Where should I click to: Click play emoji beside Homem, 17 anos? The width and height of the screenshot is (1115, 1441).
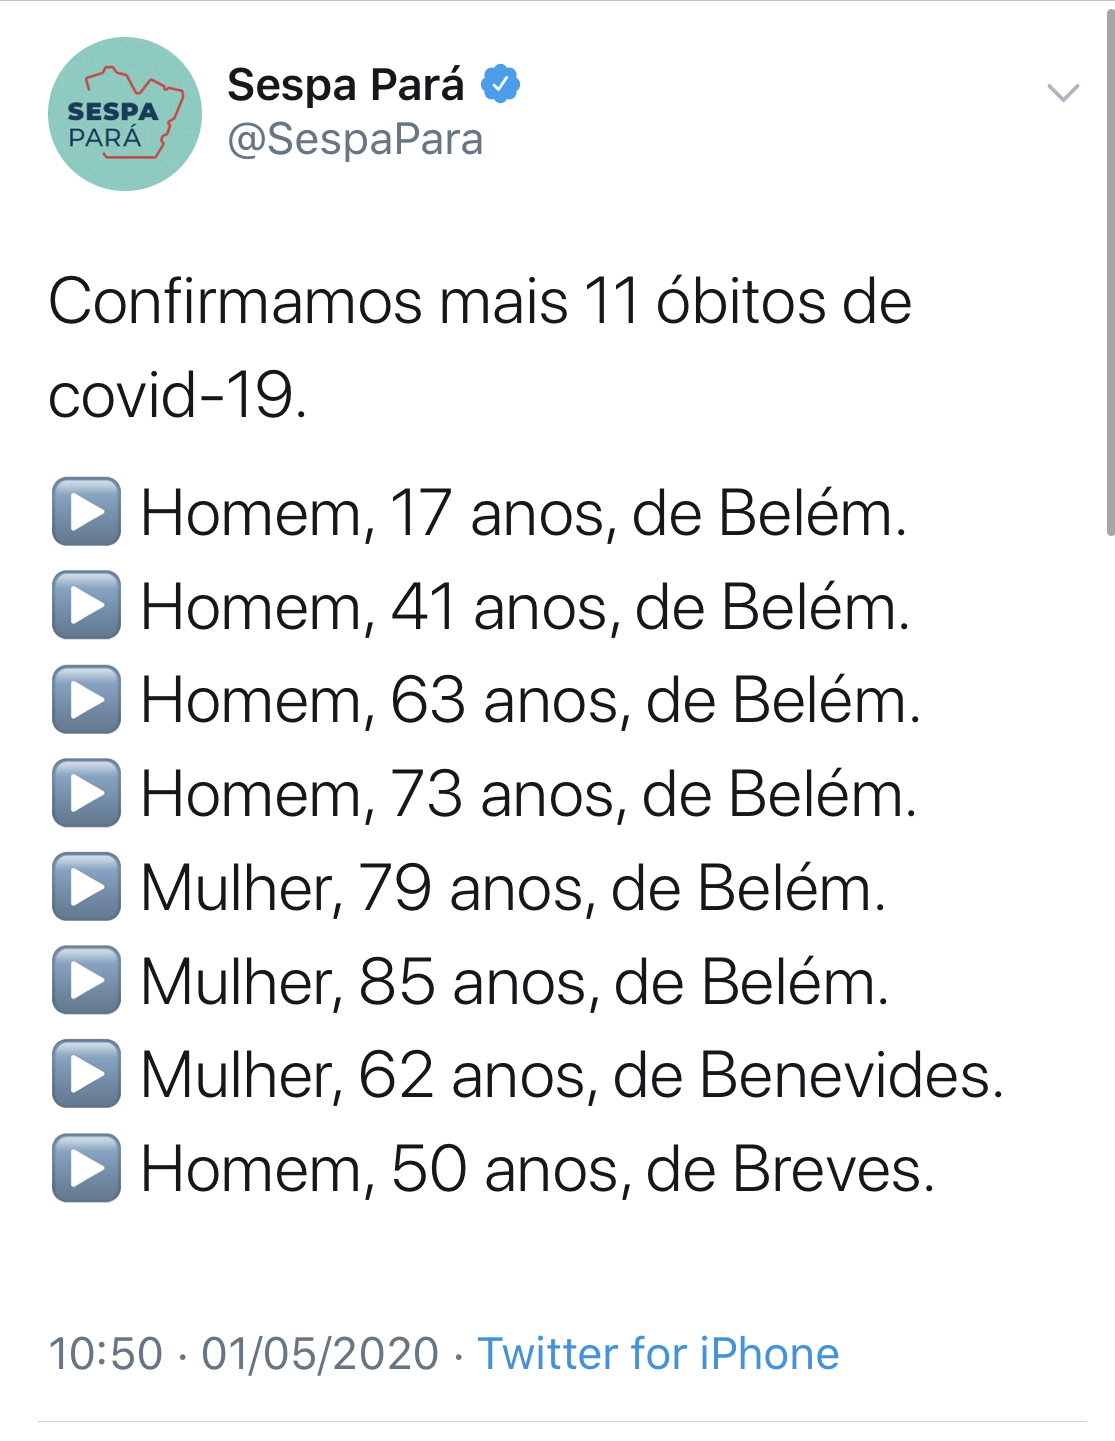coord(87,512)
